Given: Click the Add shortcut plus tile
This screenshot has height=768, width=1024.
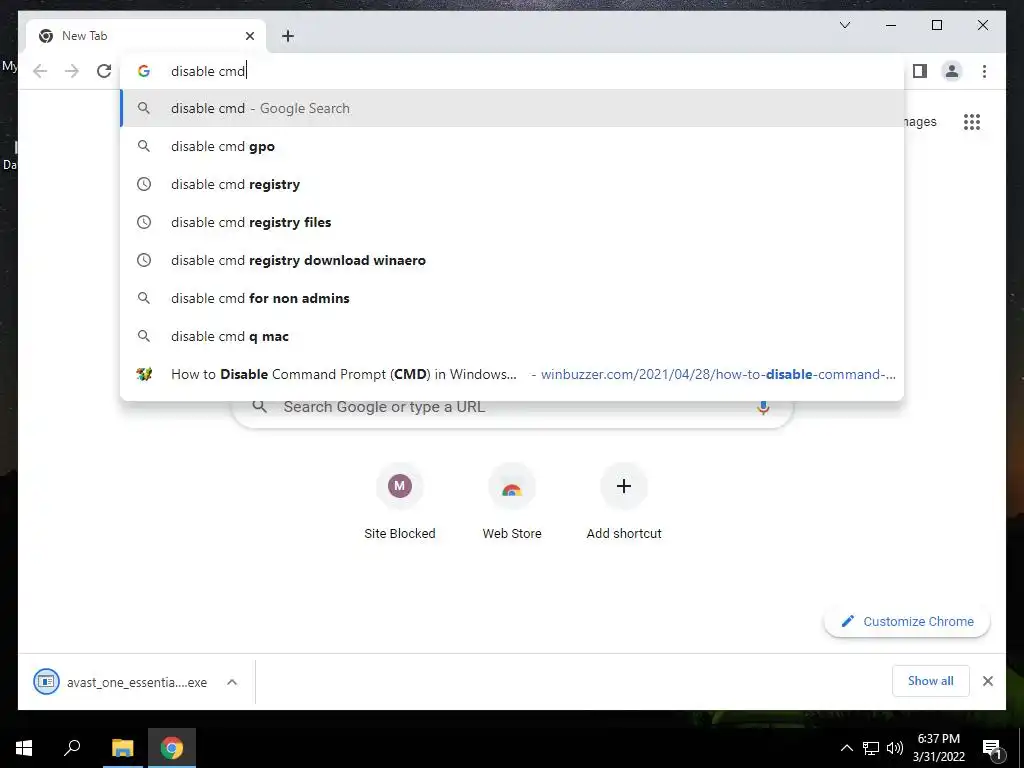Looking at the screenshot, I should pos(624,502).
